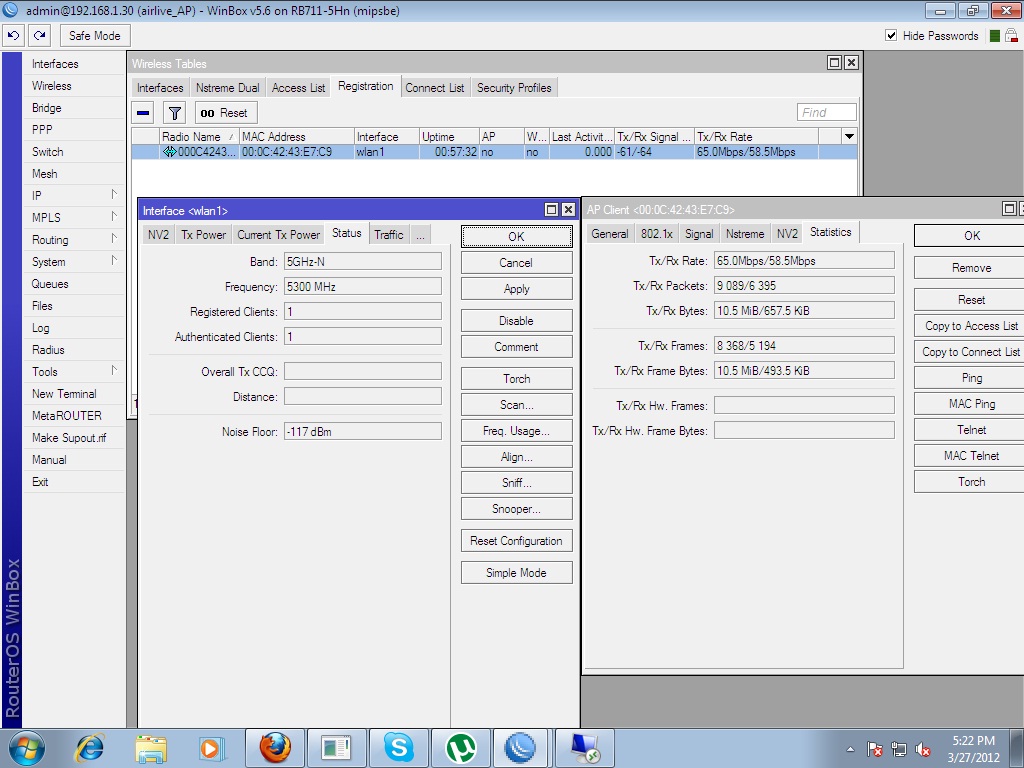Screen dimensions: 1024x768
Task: Open remote desktop icon on taskbar
Action: (x=584, y=748)
